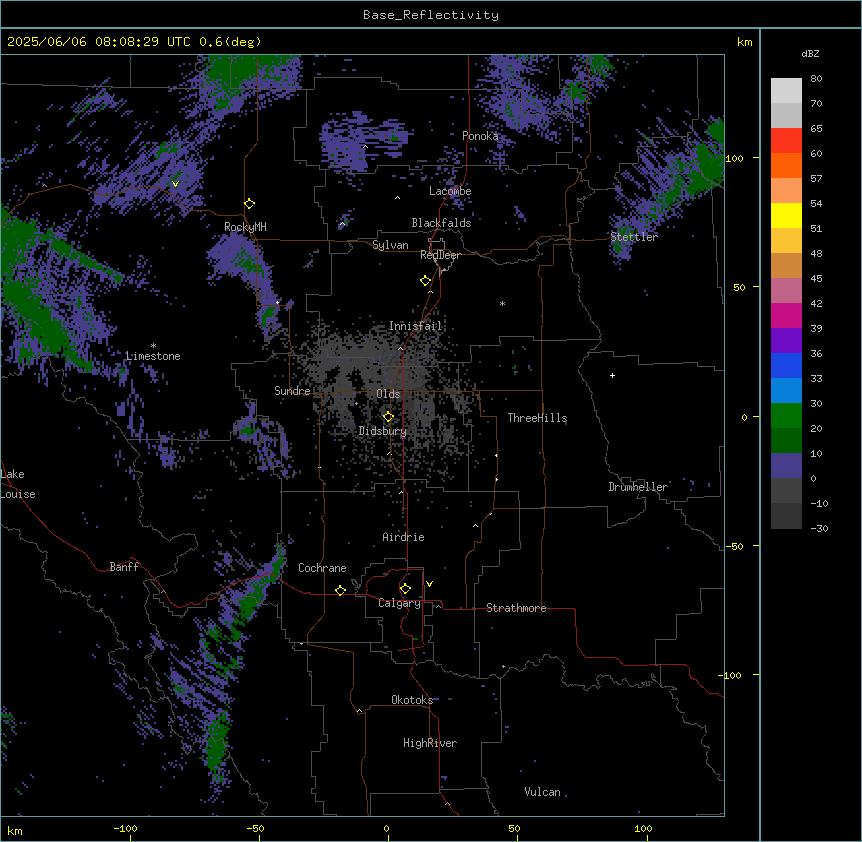Click the 45 value on the dBZ legend
The image size is (862, 842).
[816, 279]
